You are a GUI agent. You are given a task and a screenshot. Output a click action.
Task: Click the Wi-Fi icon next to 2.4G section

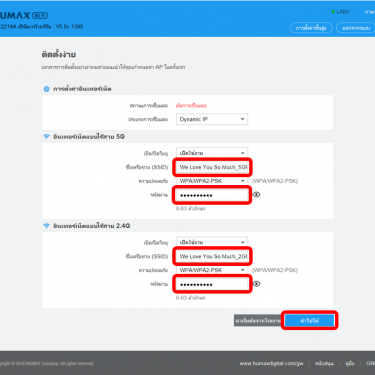[46, 226]
